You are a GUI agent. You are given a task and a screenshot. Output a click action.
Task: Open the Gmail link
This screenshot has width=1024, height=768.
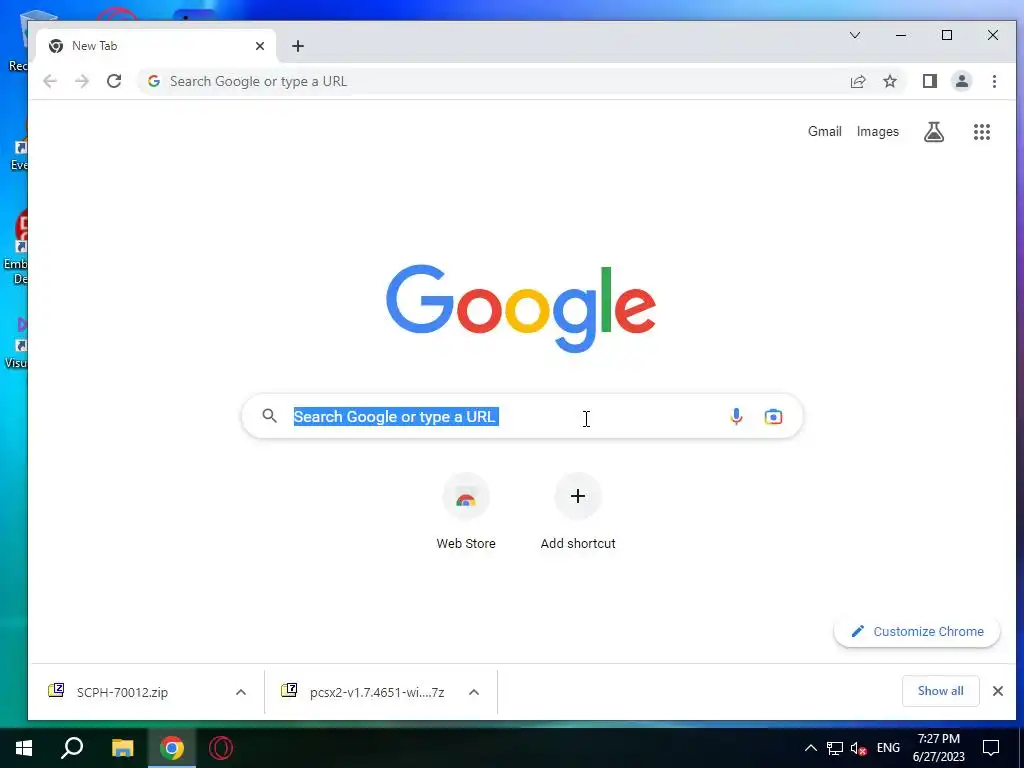pos(825,131)
